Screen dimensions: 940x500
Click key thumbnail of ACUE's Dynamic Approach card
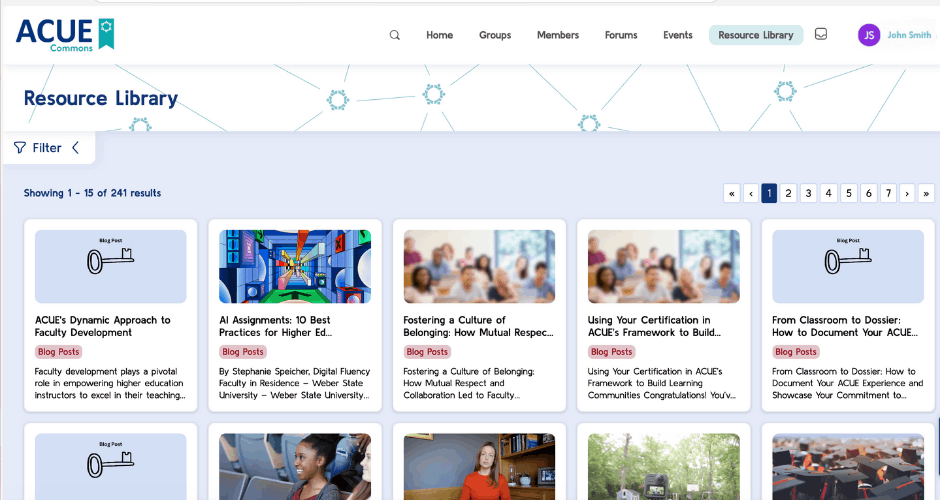pos(111,266)
